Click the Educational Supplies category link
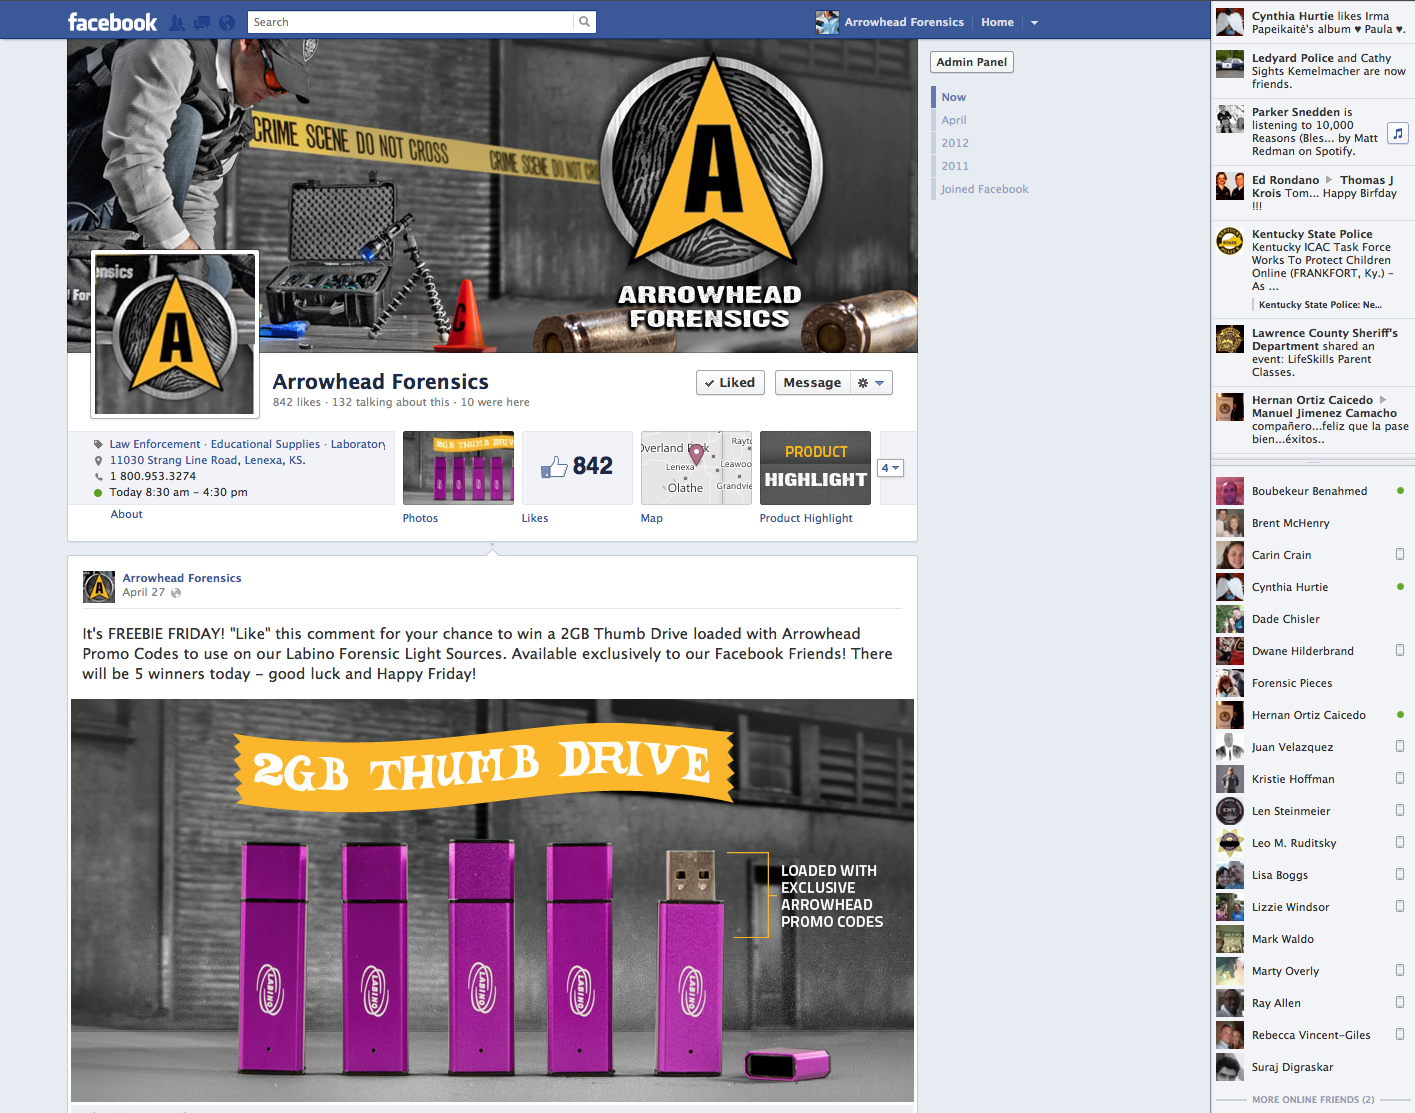This screenshot has width=1415, height=1113. (265, 444)
